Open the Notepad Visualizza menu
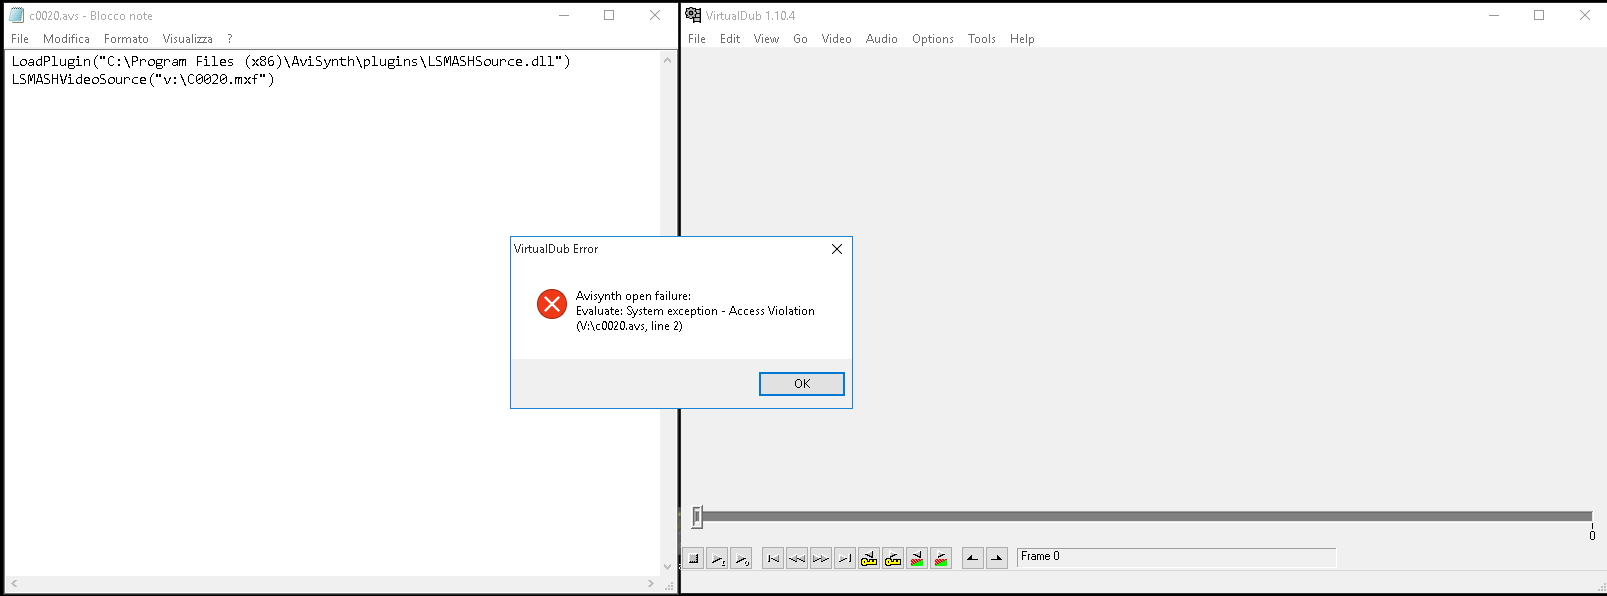Viewport: 1607px width, 596px height. pos(188,39)
